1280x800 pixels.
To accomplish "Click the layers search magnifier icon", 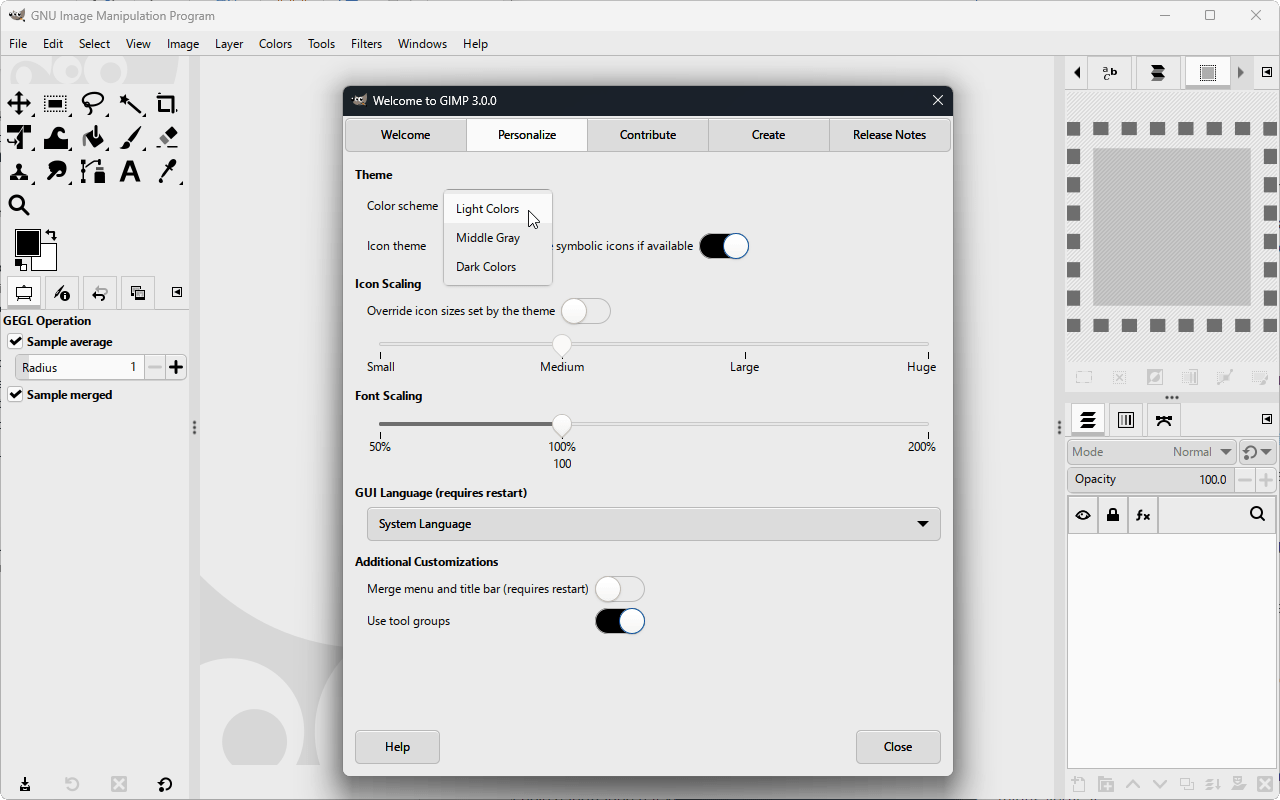I will click(1258, 515).
